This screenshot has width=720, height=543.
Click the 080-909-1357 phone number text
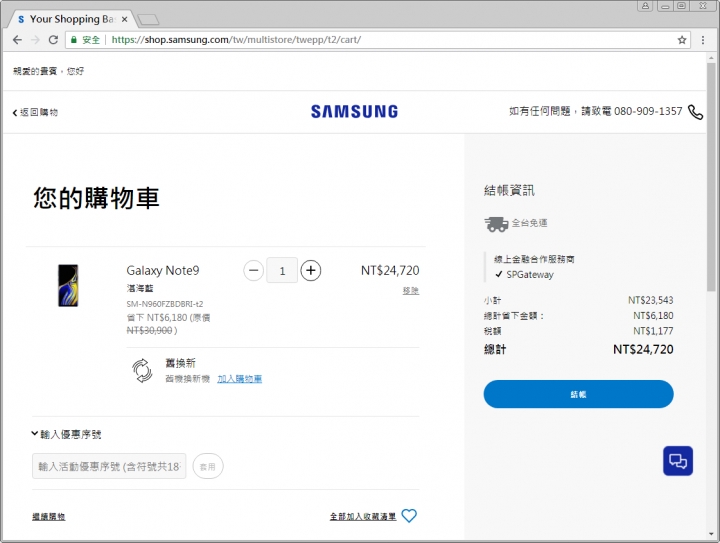point(648,111)
